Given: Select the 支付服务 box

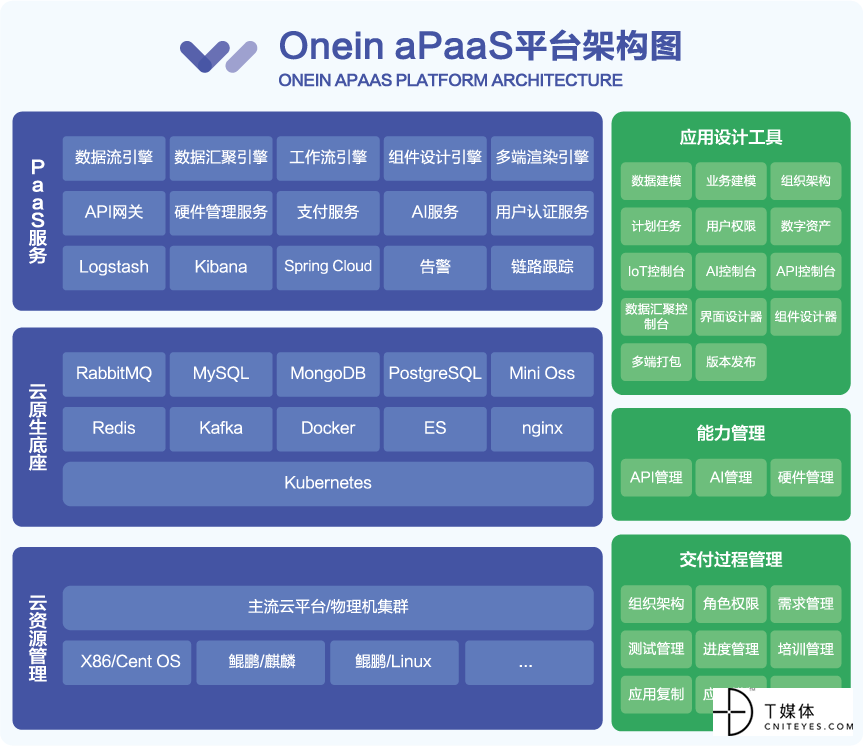Looking at the screenshot, I should pyautogui.click(x=328, y=213).
